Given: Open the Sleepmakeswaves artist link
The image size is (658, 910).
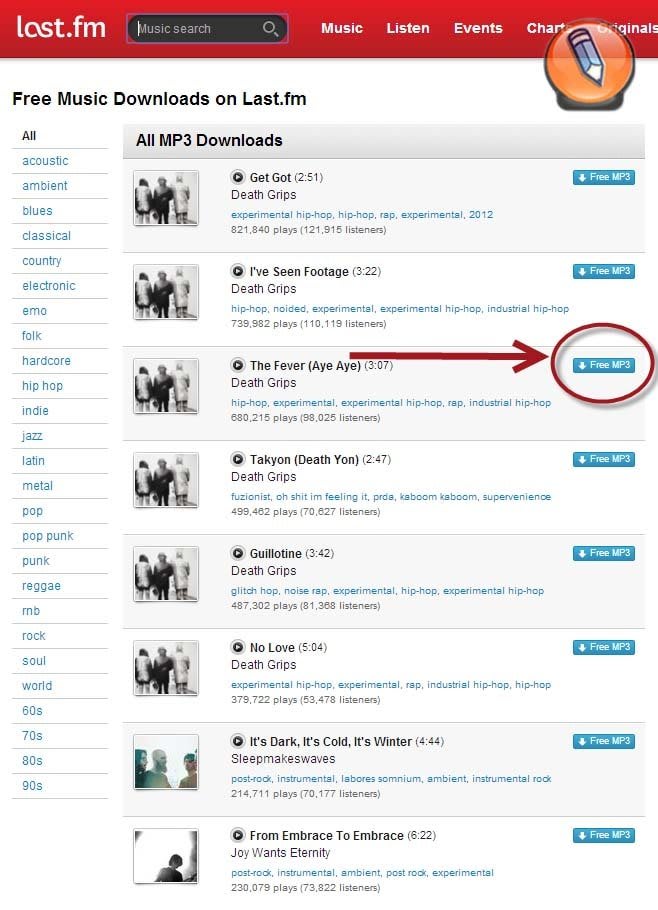Looking at the screenshot, I should pyautogui.click(x=283, y=759).
